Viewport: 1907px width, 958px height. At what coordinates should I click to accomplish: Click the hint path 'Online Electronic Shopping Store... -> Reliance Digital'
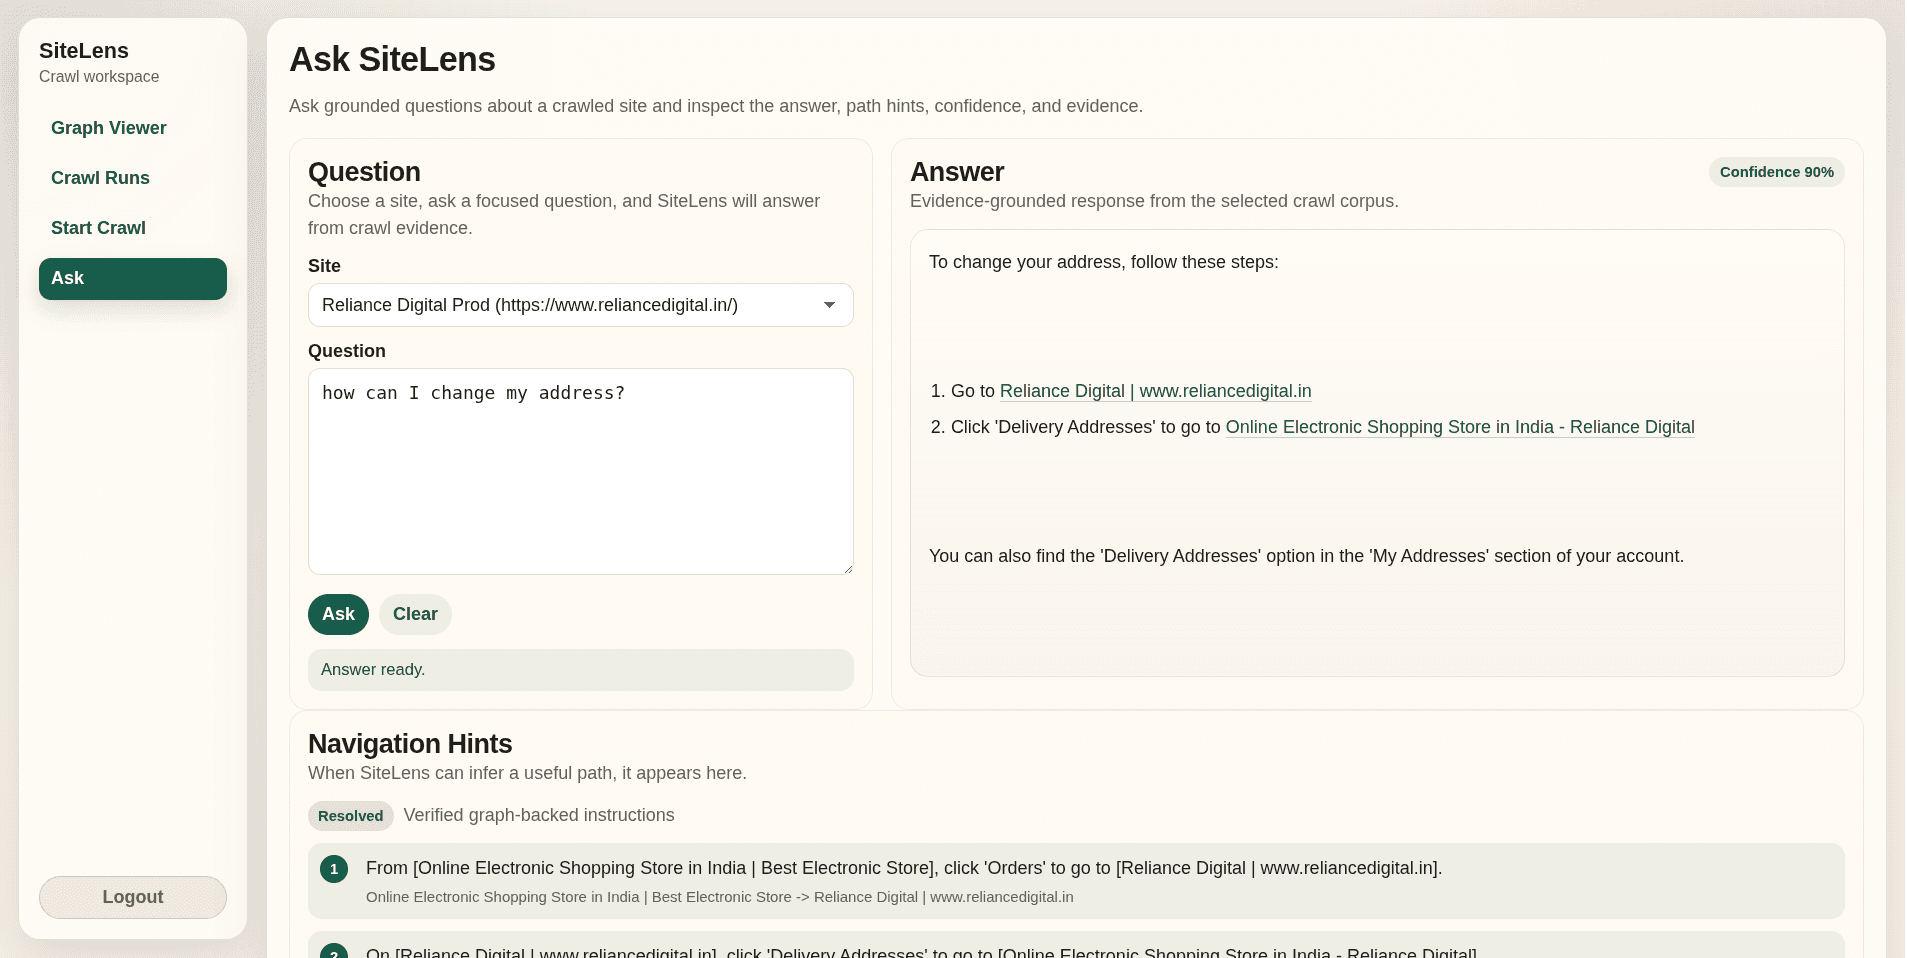tap(720, 897)
